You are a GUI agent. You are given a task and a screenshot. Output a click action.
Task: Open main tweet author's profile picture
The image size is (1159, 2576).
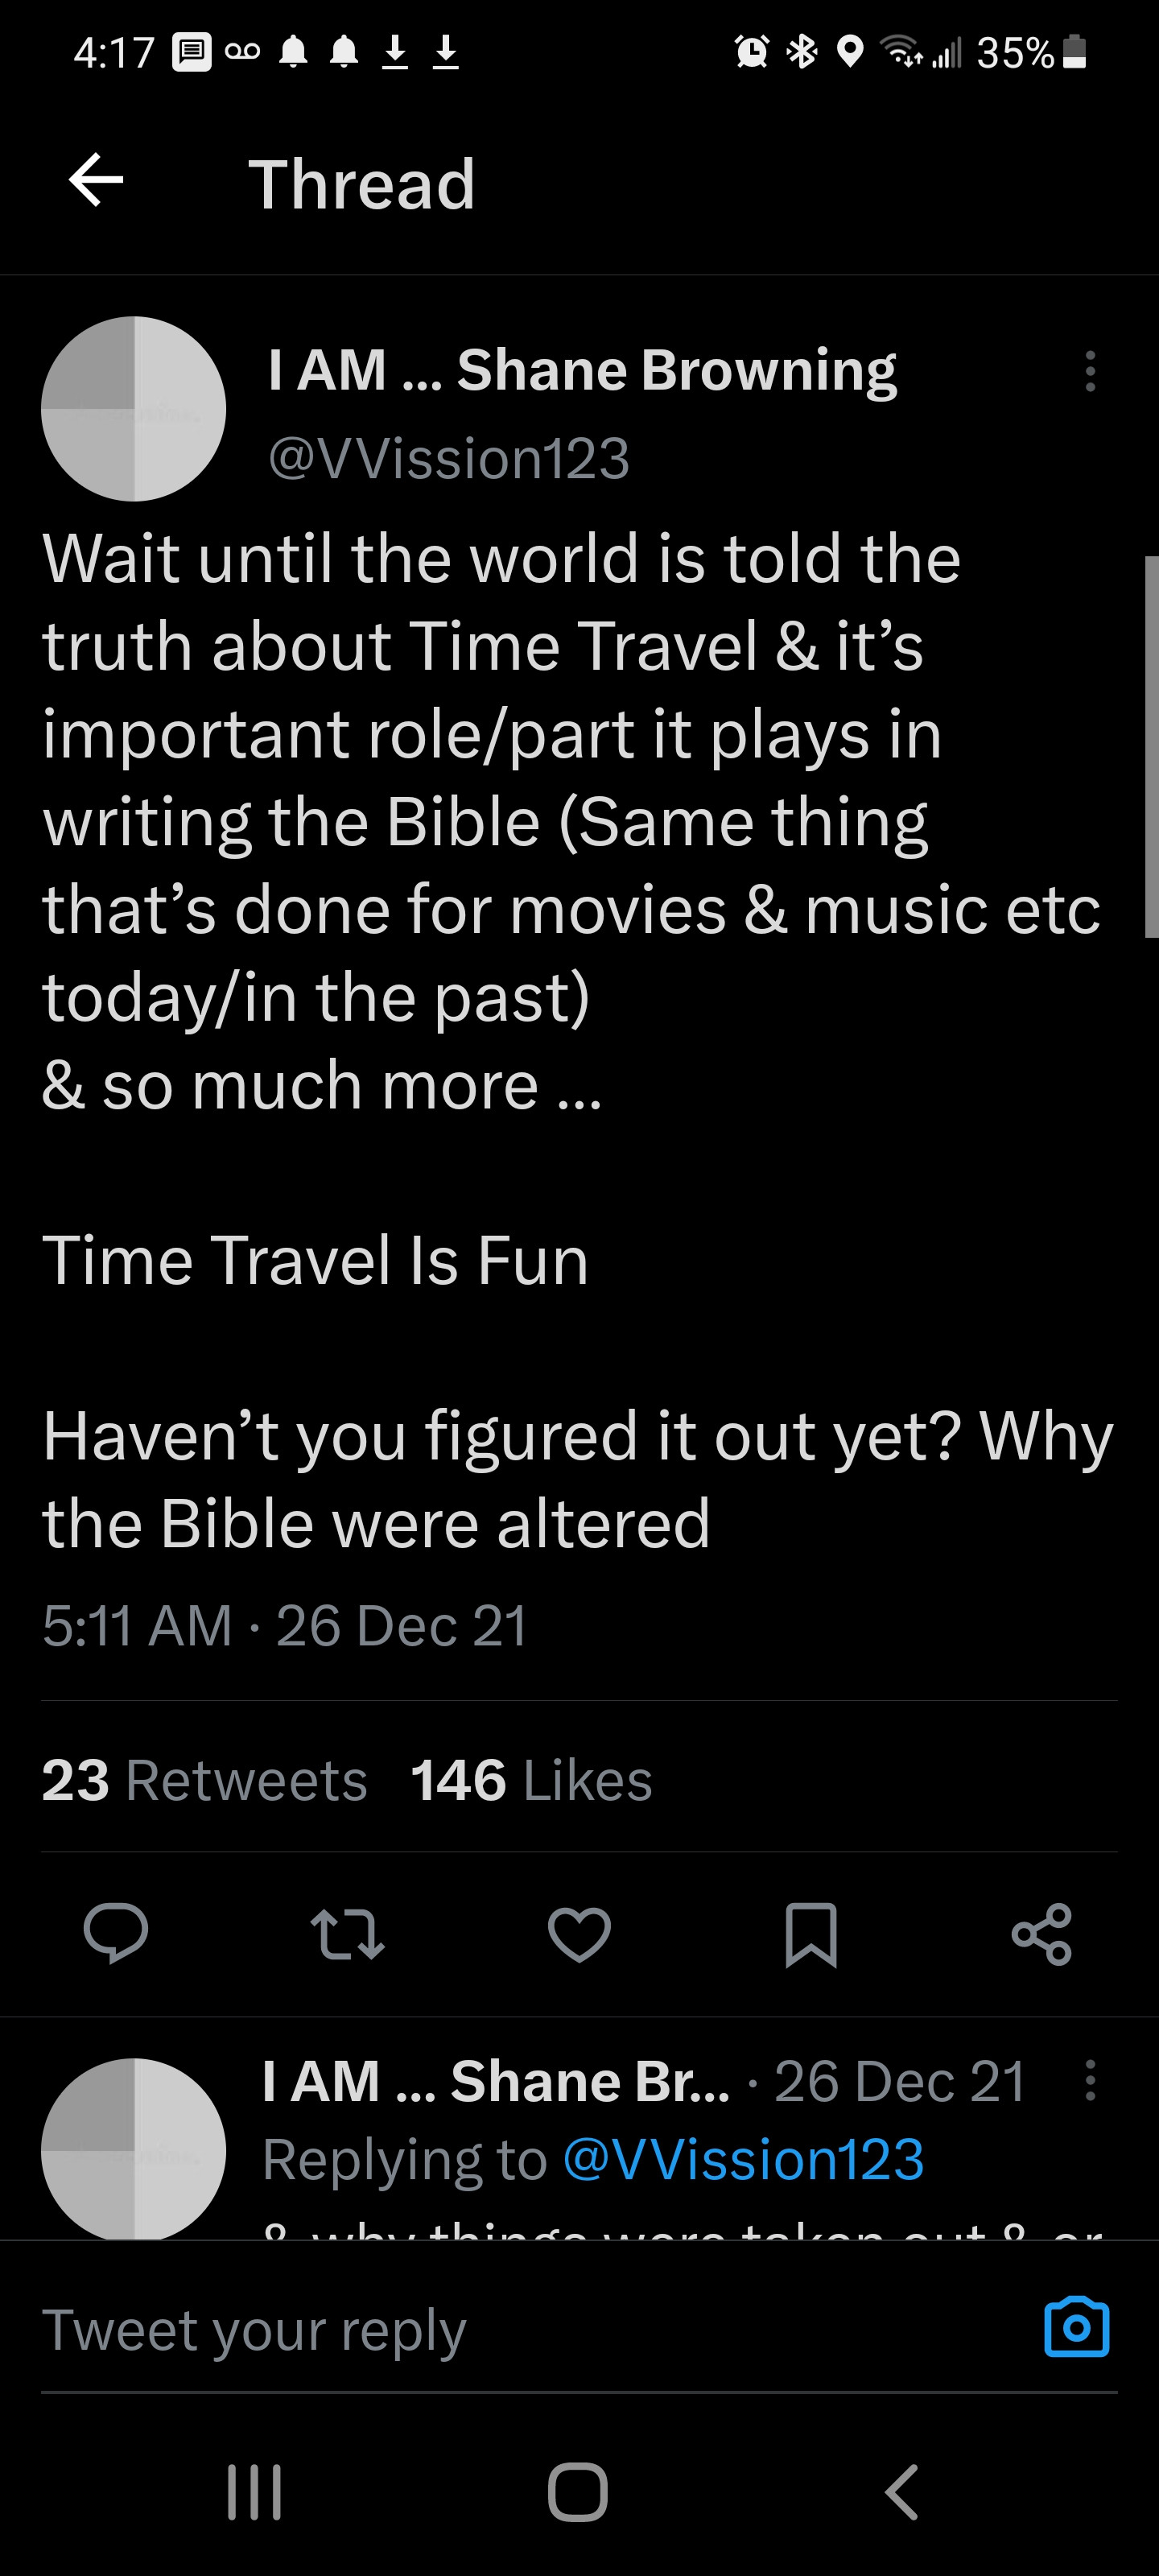pyautogui.click(x=134, y=409)
